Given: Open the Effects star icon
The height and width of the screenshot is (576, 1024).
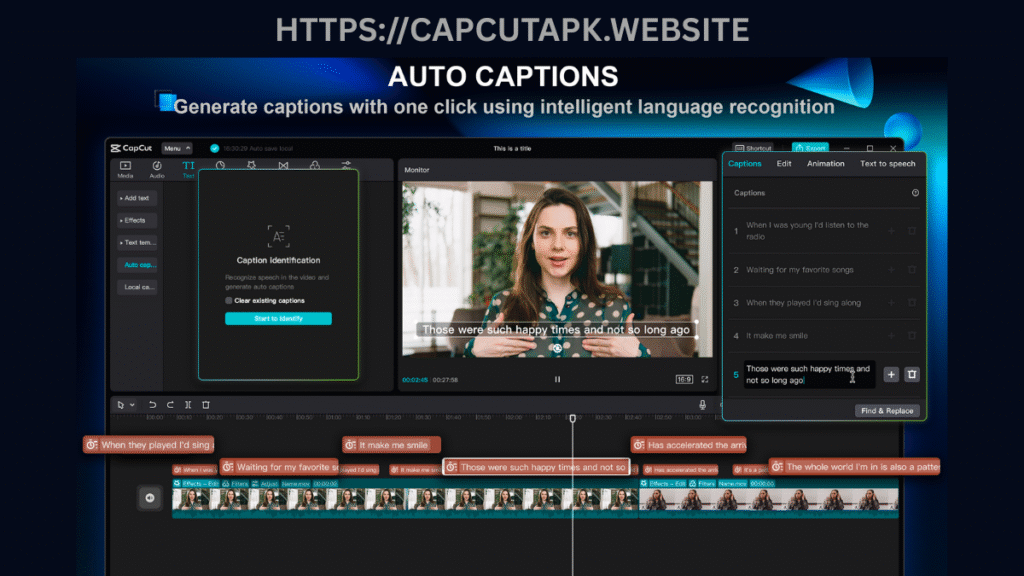Looking at the screenshot, I should coord(251,166).
